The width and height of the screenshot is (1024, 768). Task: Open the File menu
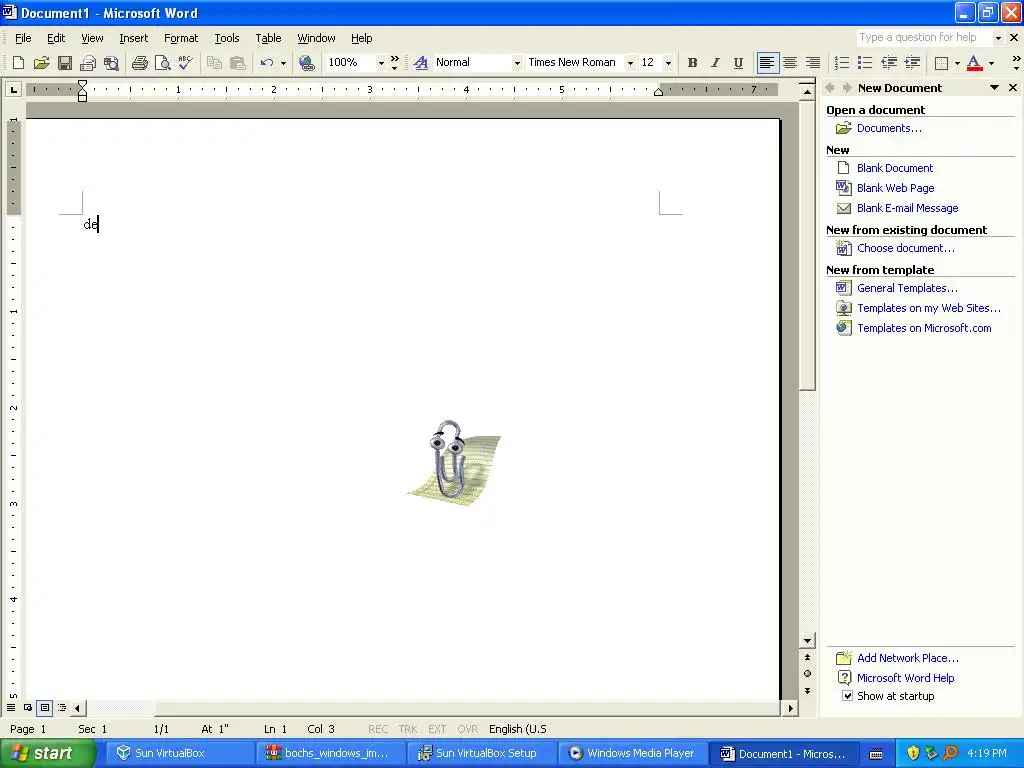pyautogui.click(x=23, y=38)
